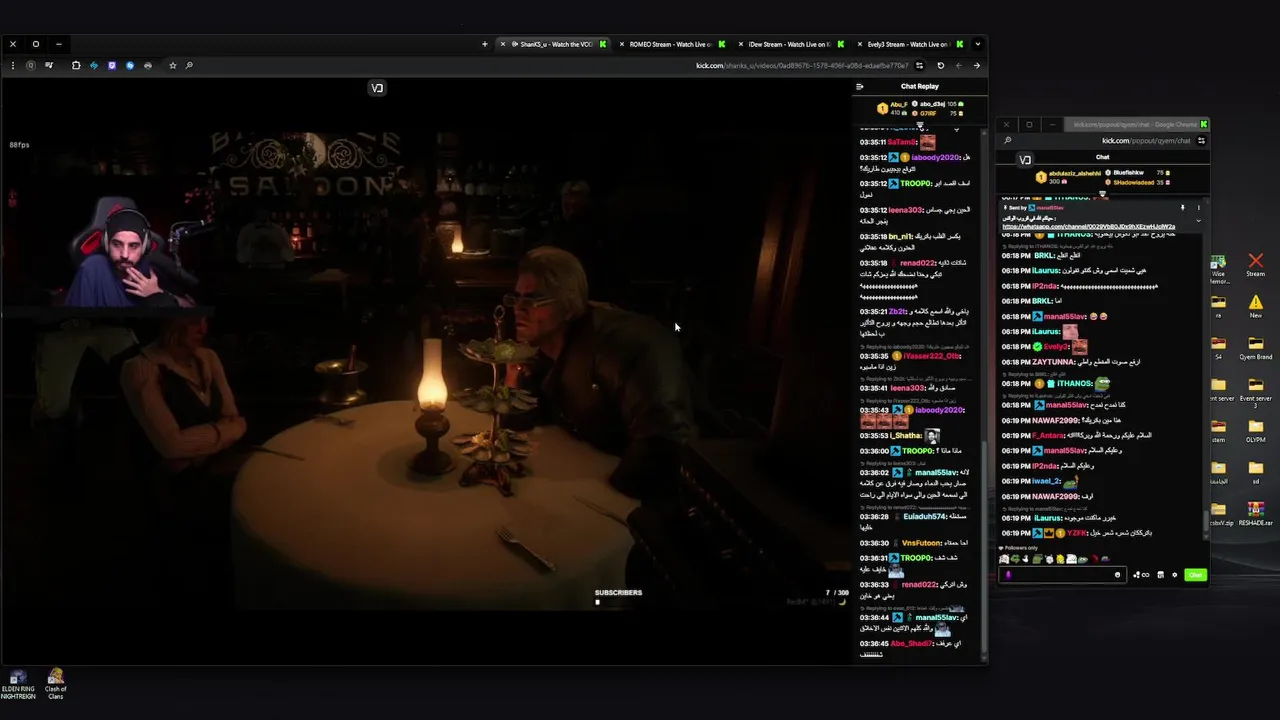The width and height of the screenshot is (1280, 720).
Task: Collapse the Chat Replay panel
Action: tap(859, 86)
